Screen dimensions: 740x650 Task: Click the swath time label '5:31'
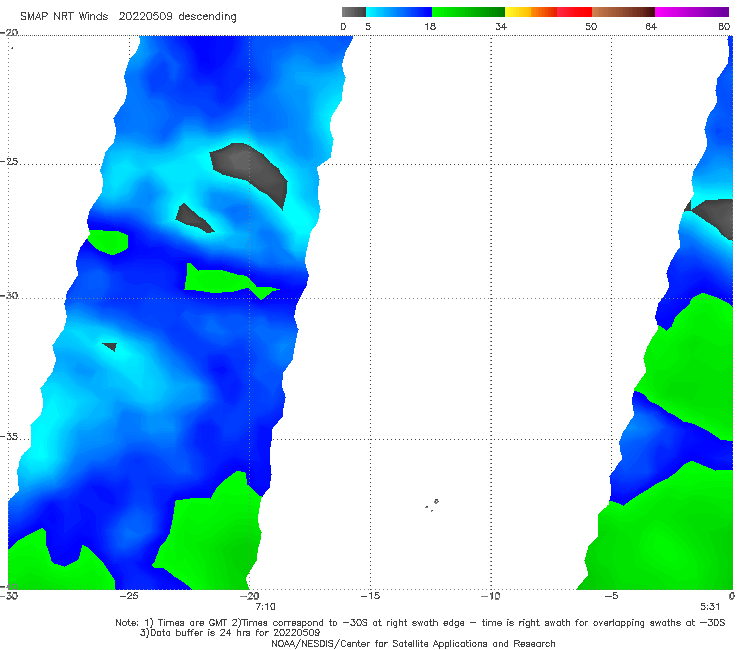(x=710, y=607)
